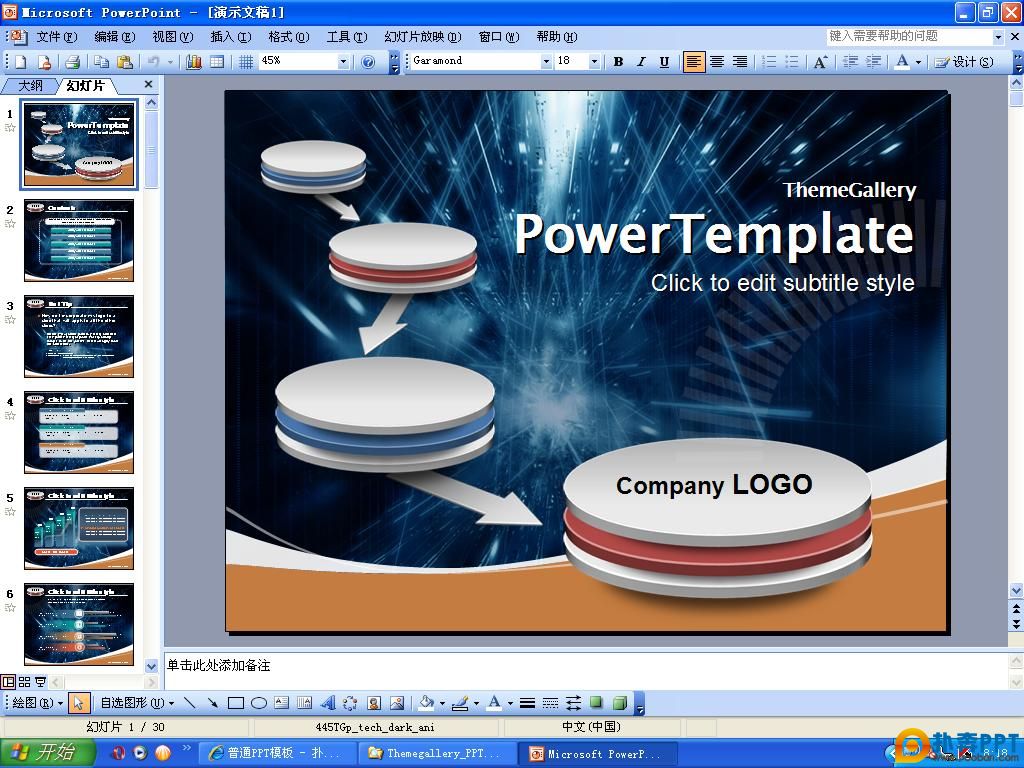This screenshot has width=1024, height=768.
Task: Toggle center text alignment
Action: (x=717, y=61)
